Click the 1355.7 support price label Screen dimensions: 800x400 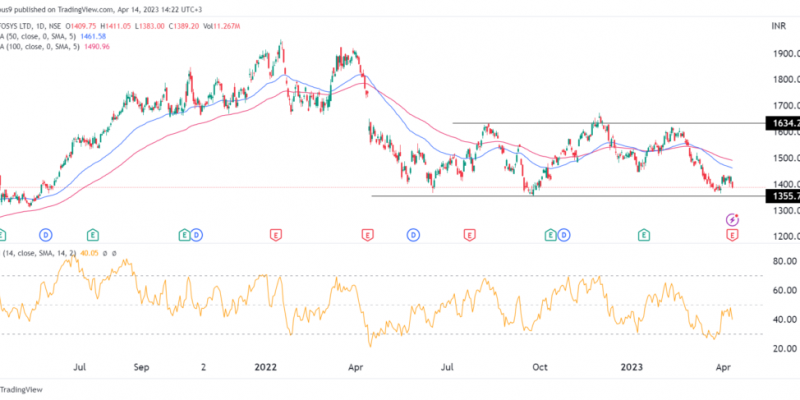pyautogui.click(x=783, y=196)
